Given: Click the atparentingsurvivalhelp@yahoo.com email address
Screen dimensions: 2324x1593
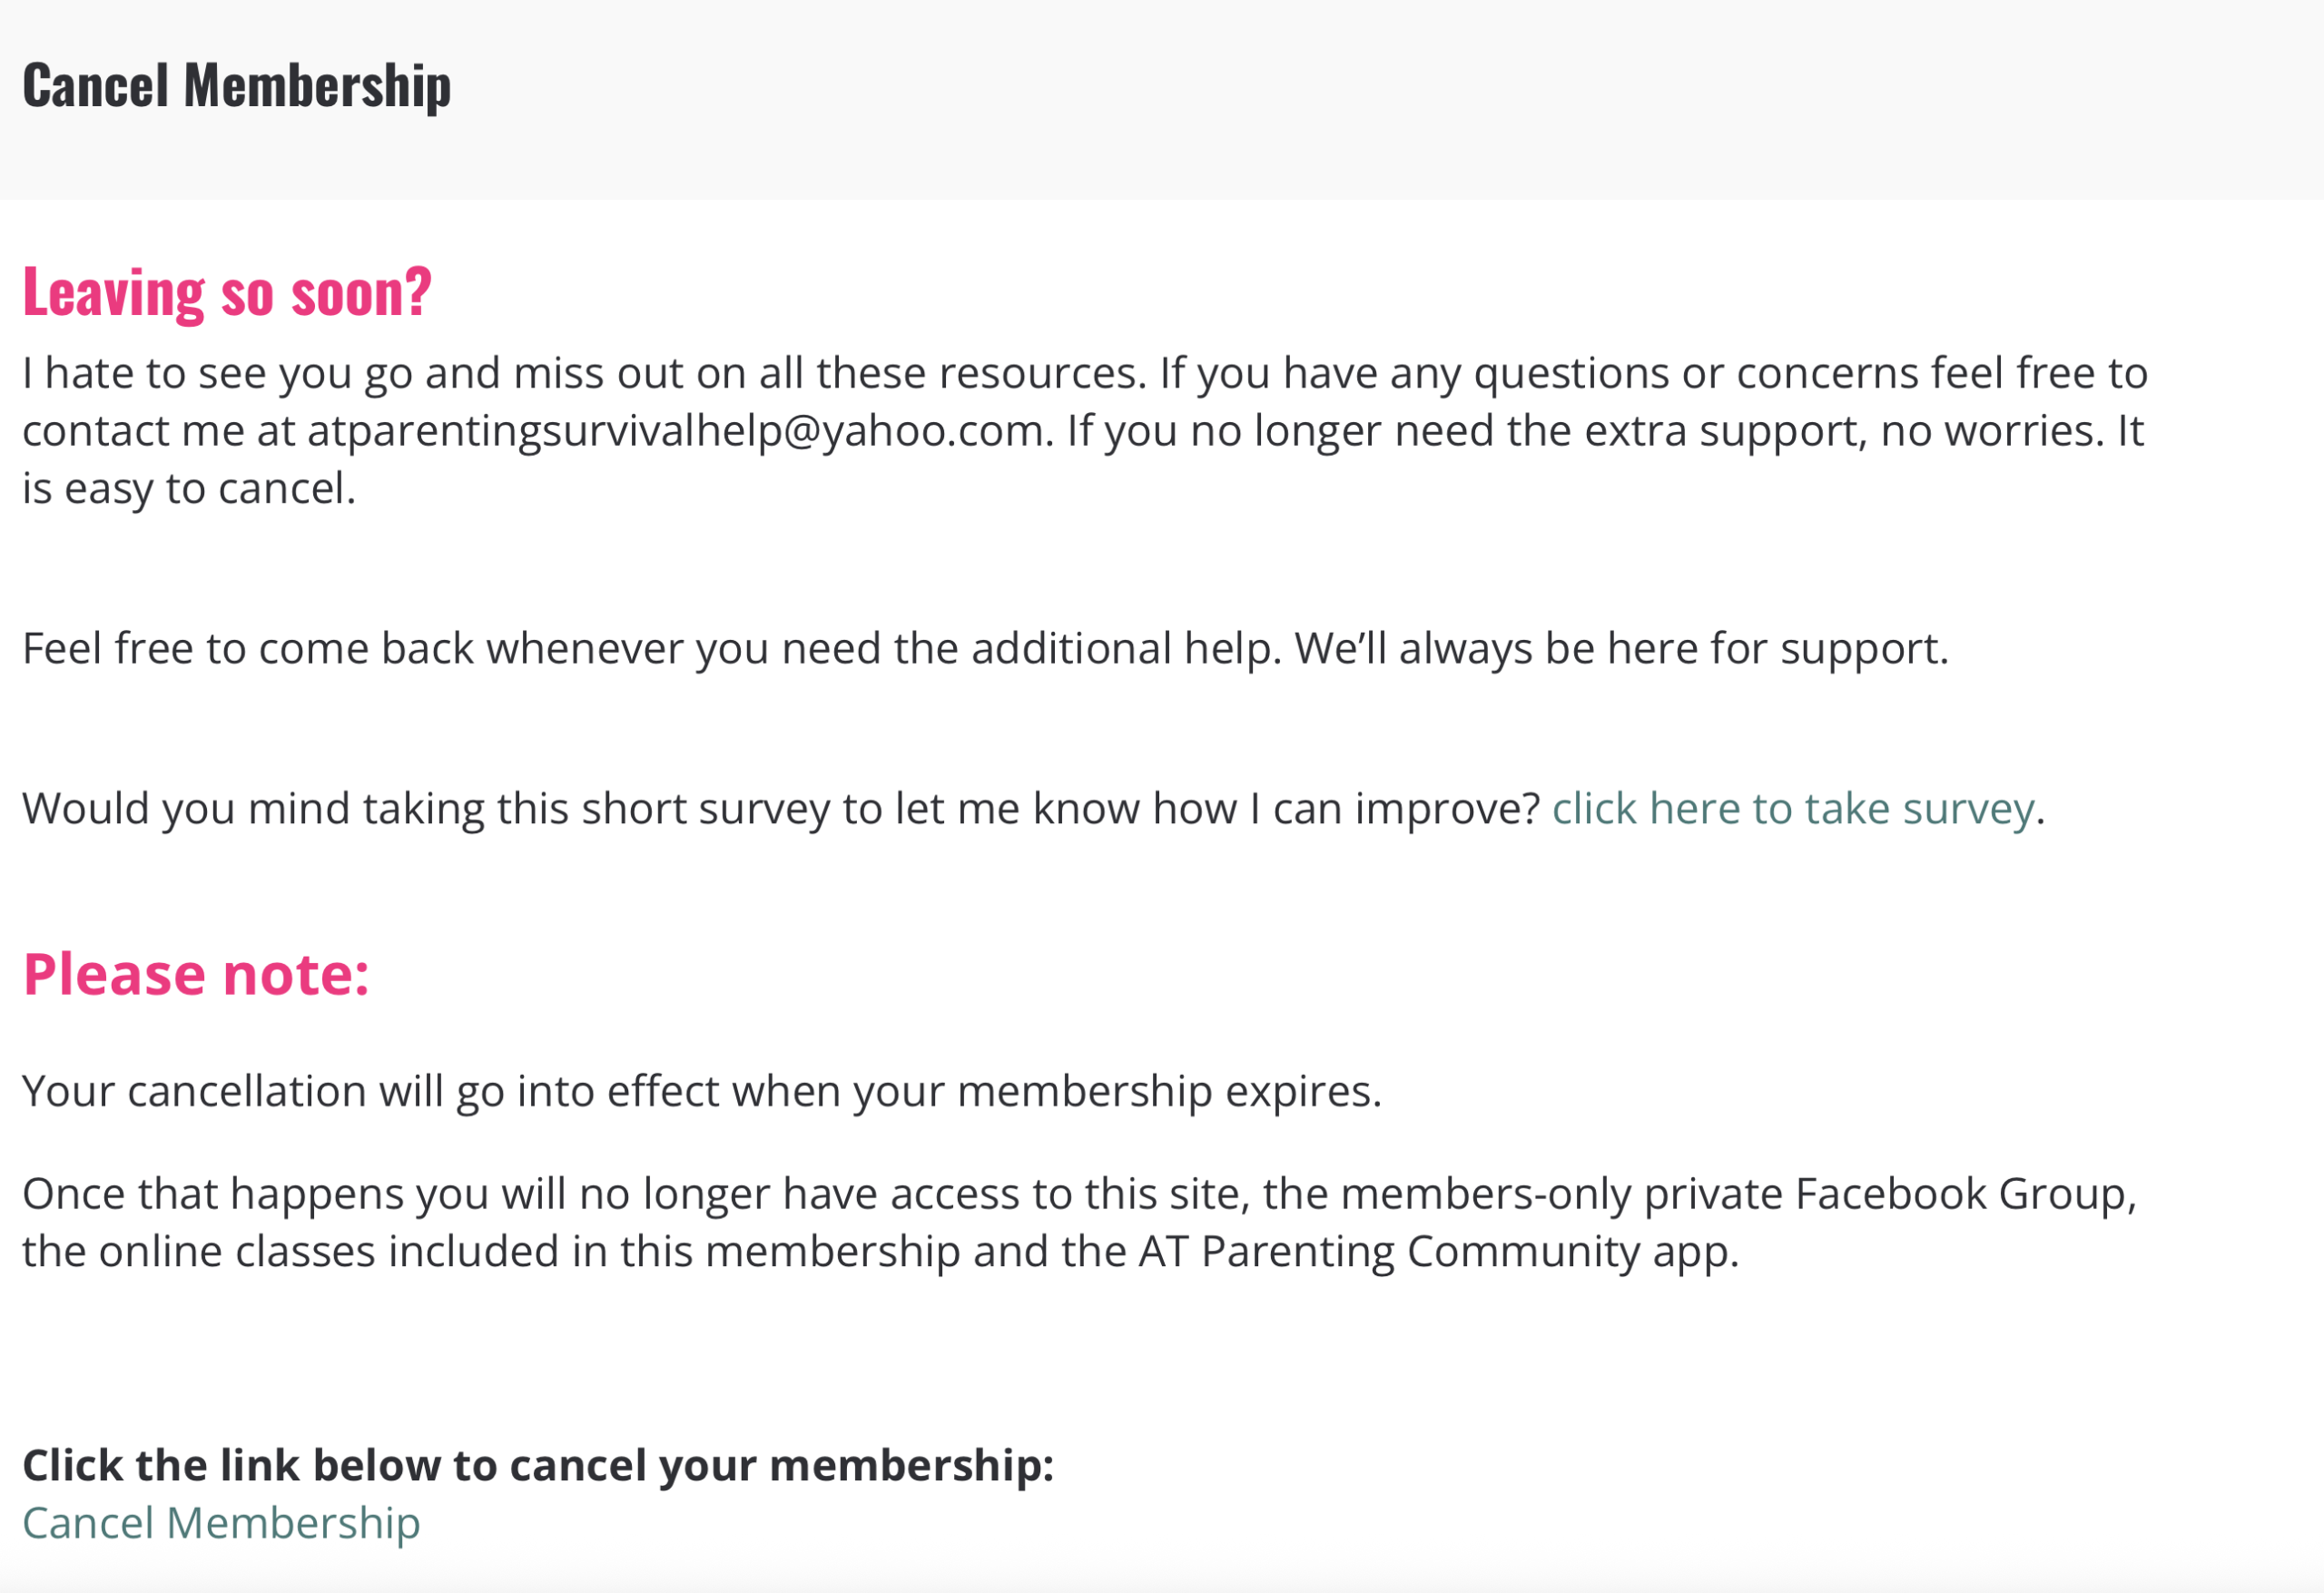Looking at the screenshot, I should pyautogui.click(x=676, y=431).
